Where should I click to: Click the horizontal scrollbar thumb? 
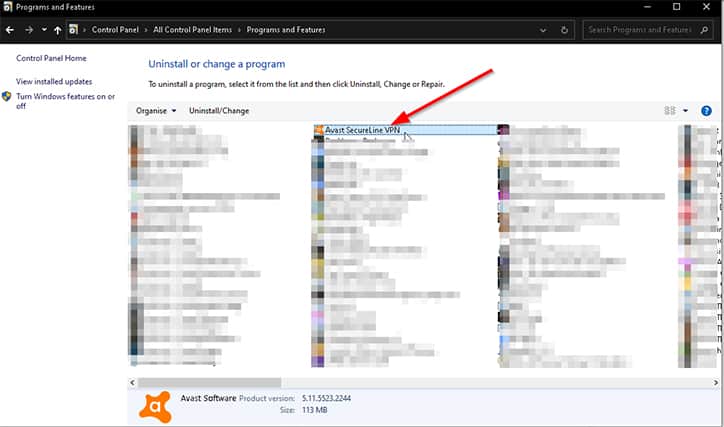pyautogui.click(x=209, y=383)
